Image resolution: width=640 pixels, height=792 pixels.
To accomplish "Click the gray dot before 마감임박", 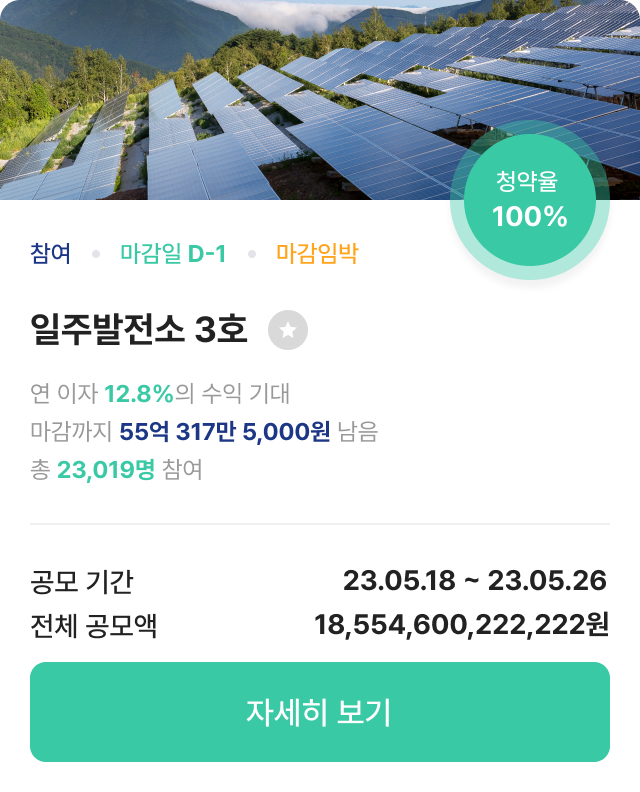I will [252, 254].
